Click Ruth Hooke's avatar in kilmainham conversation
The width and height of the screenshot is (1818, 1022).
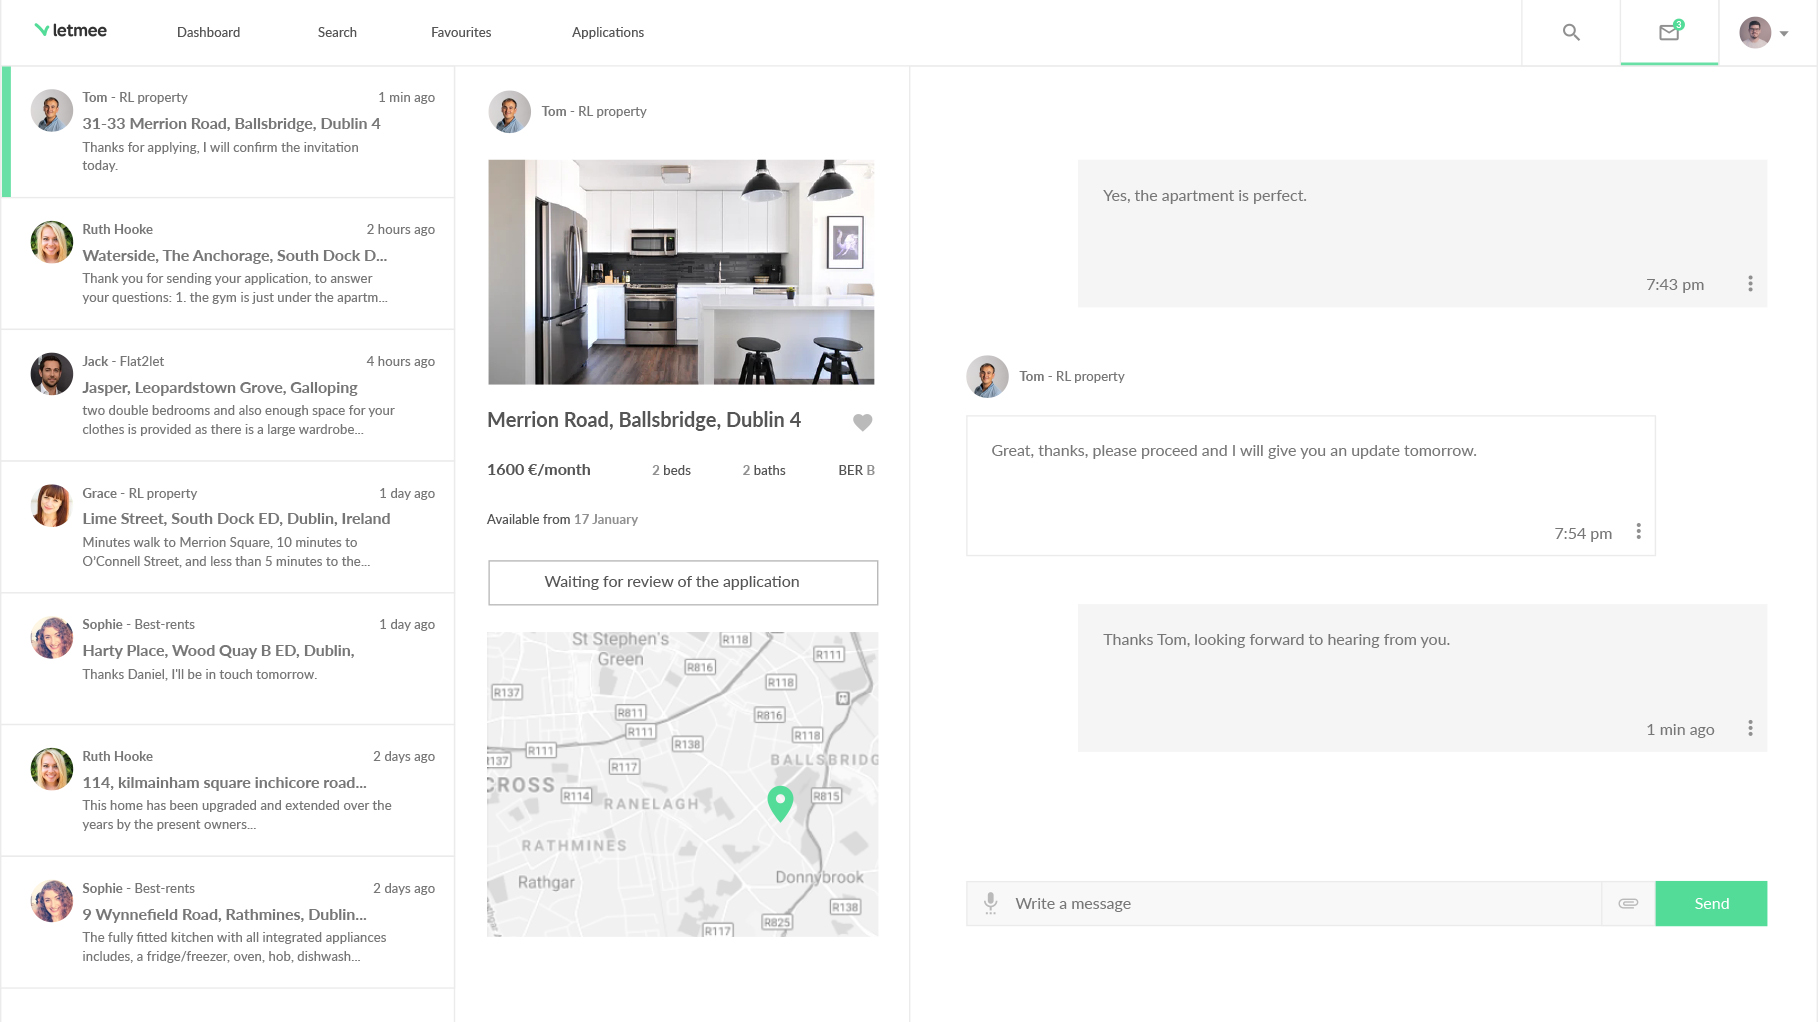tap(52, 769)
